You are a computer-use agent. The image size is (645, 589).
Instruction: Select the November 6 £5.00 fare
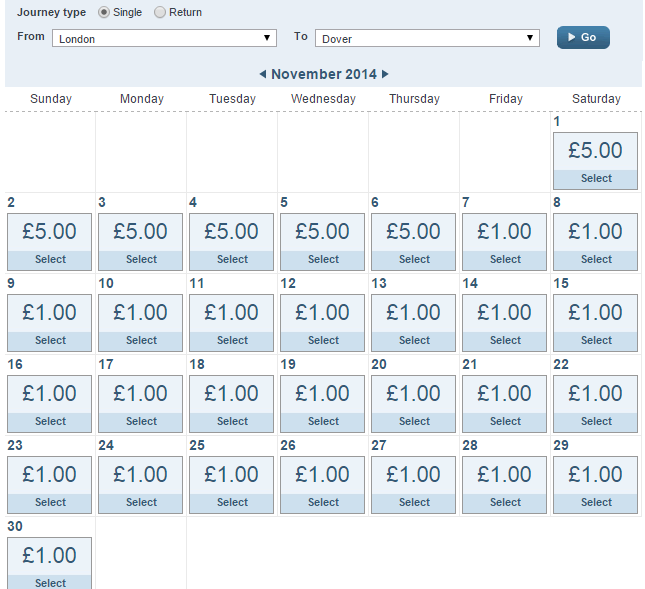pos(413,242)
